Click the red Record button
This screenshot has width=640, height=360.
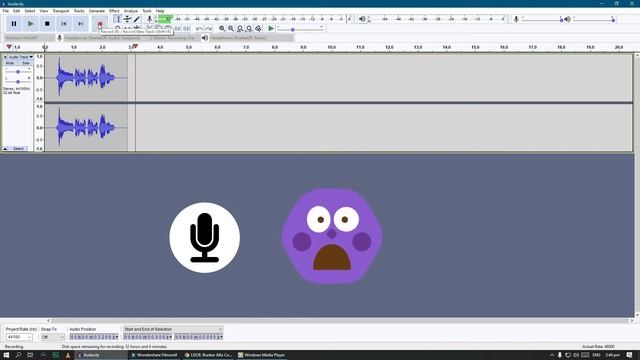[100, 24]
